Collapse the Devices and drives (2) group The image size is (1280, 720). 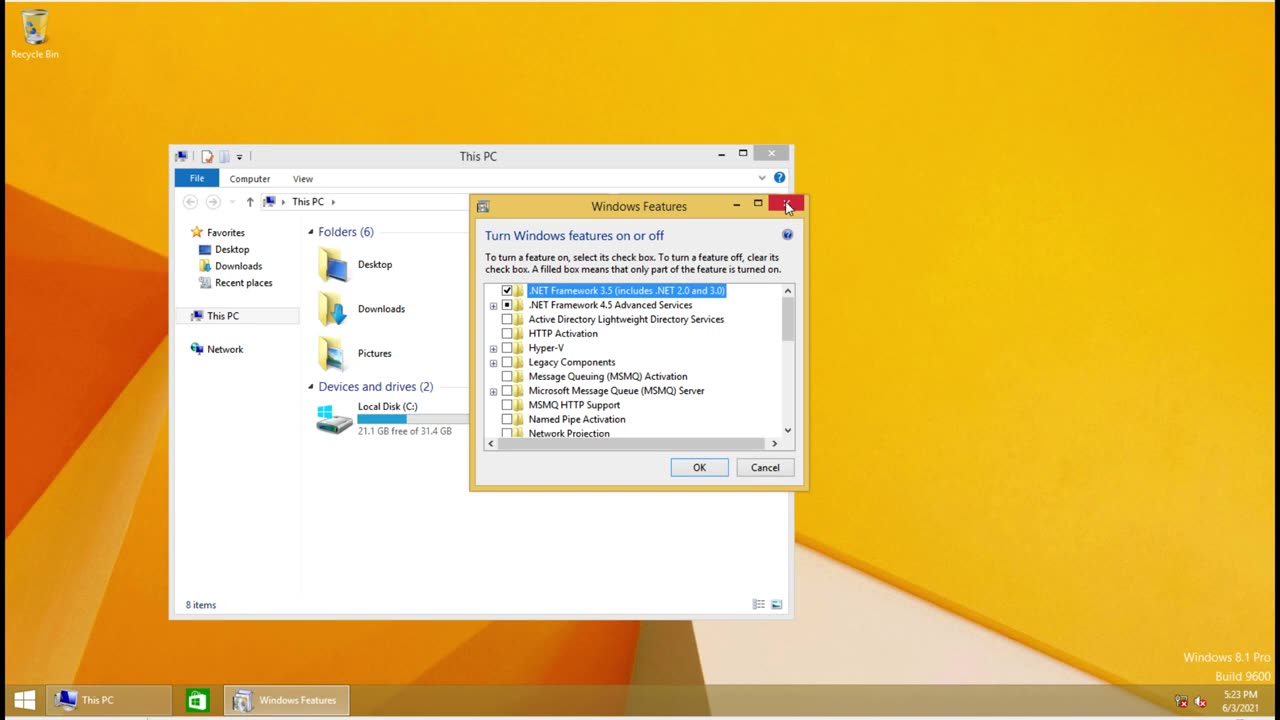click(311, 387)
